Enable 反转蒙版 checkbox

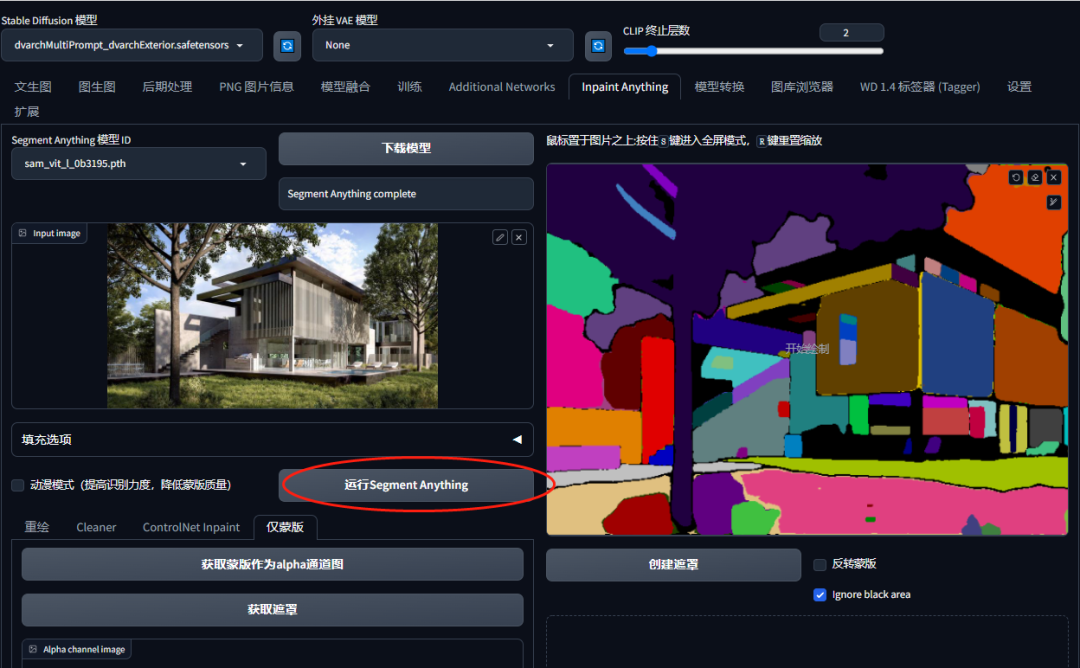tap(820, 565)
